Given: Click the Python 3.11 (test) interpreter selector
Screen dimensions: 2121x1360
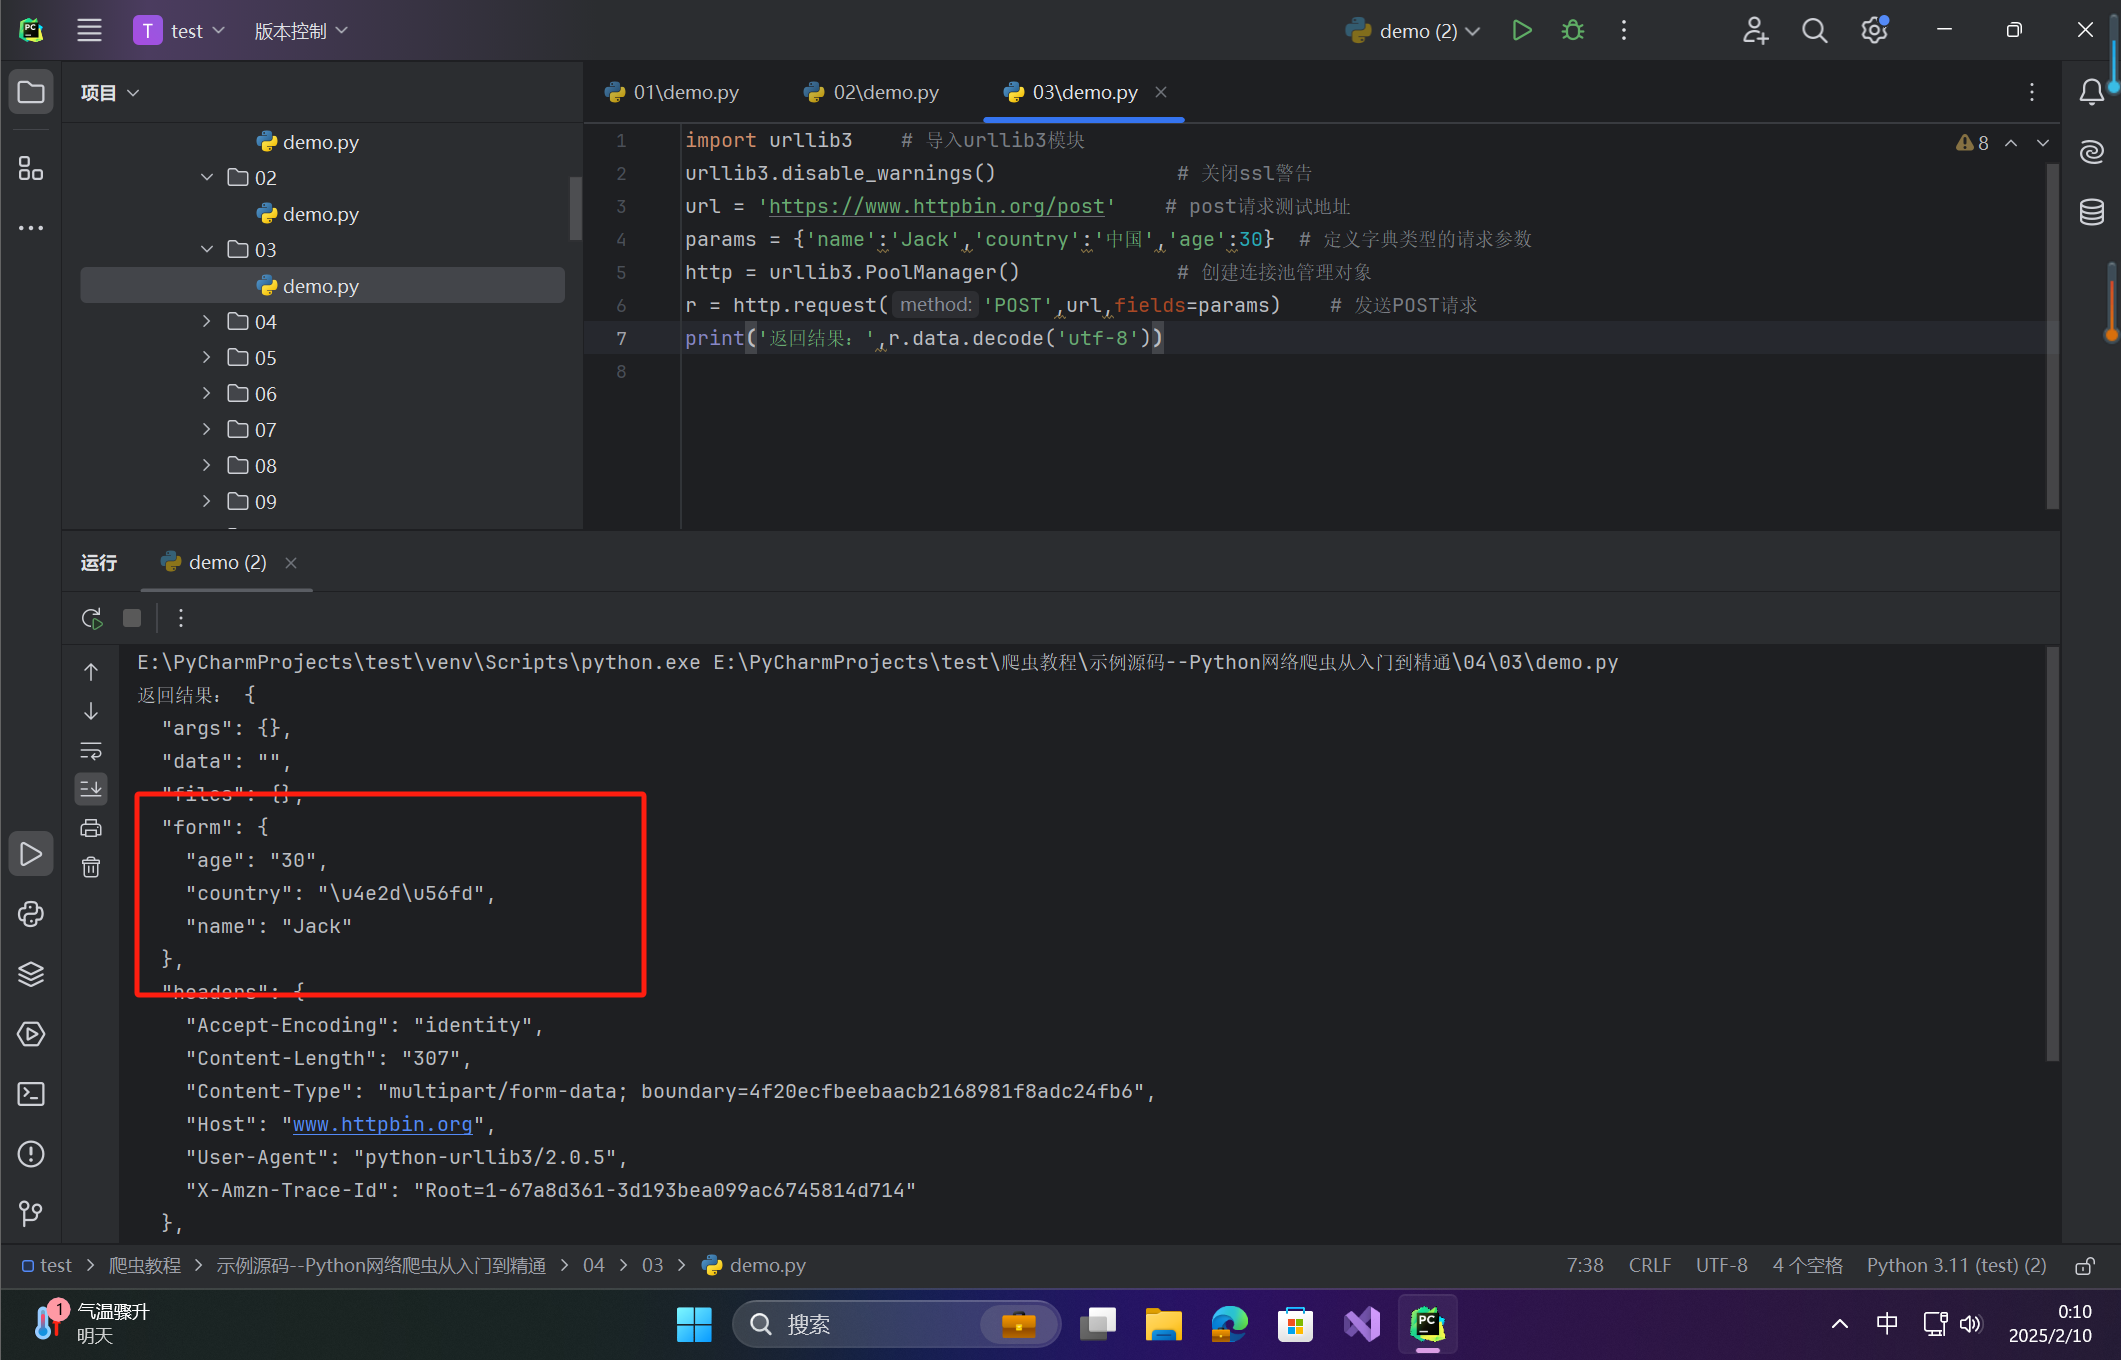Looking at the screenshot, I should click(1956, 1266).
